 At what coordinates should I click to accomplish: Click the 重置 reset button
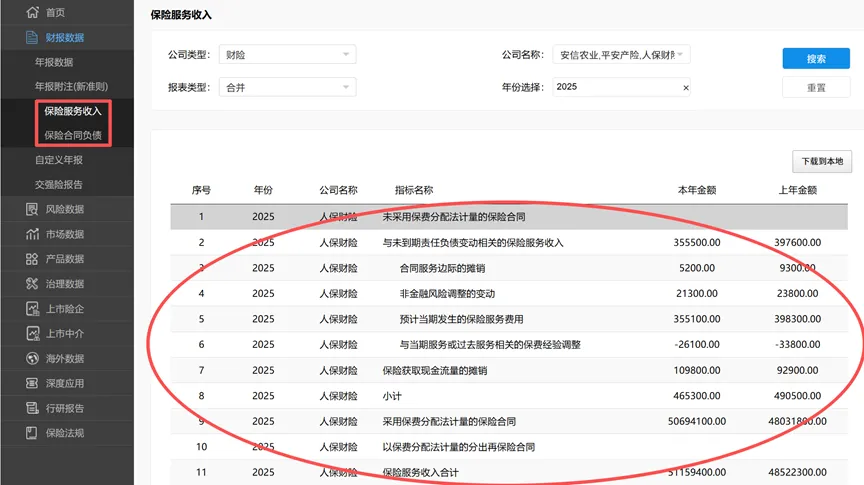tap(816, 88)
